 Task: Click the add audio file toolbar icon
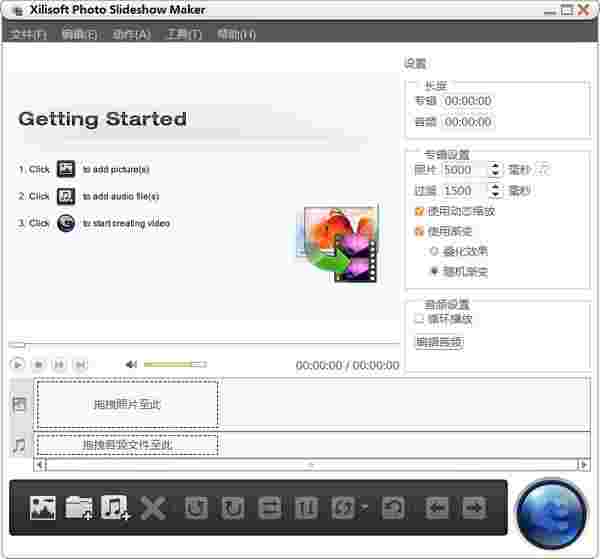tap(115, 508)
